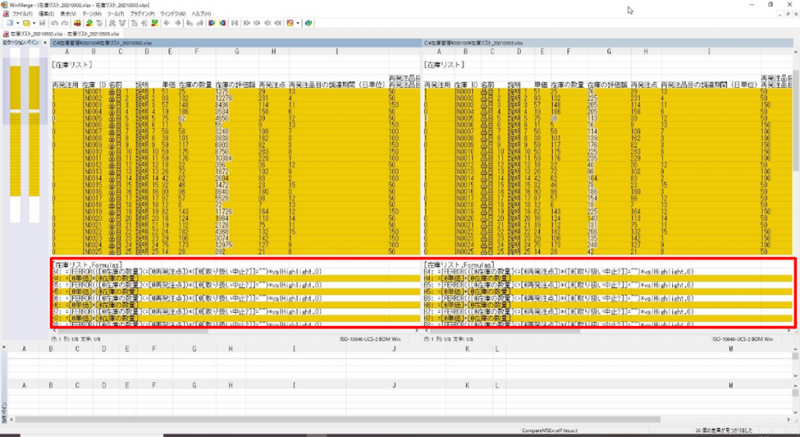Click column header I in right pane
This screenshot has height=437, width=800.
pyautogui.click(x=709, y=52)
